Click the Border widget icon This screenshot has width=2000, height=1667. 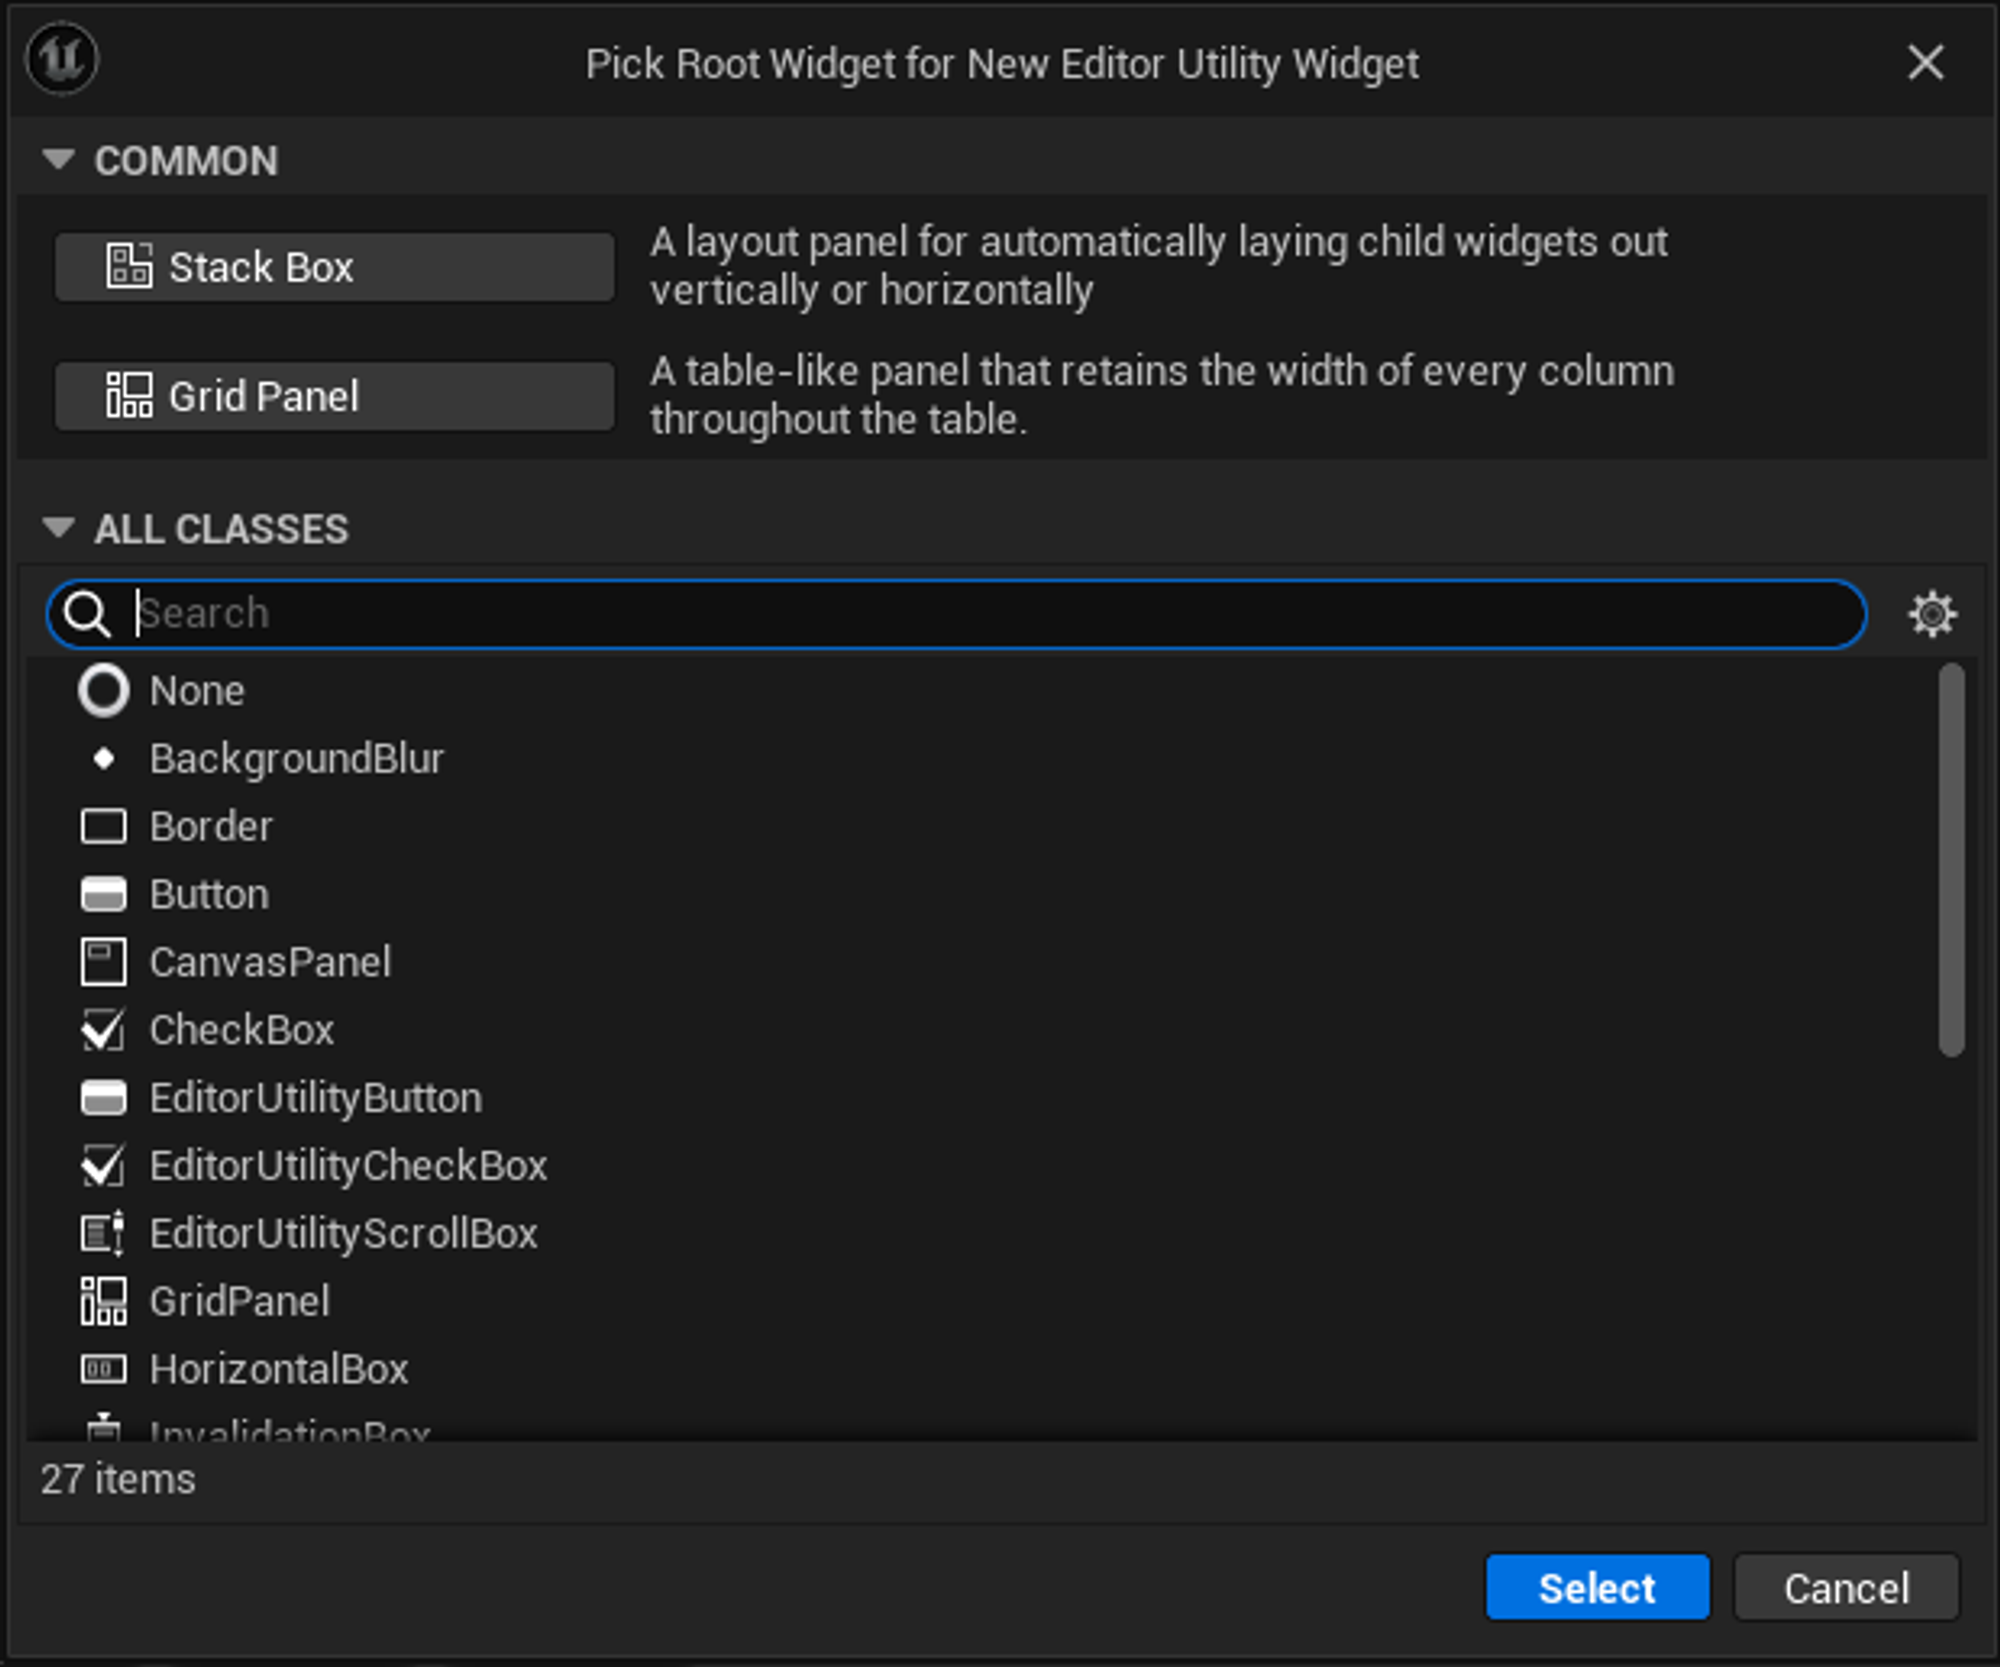103,827
